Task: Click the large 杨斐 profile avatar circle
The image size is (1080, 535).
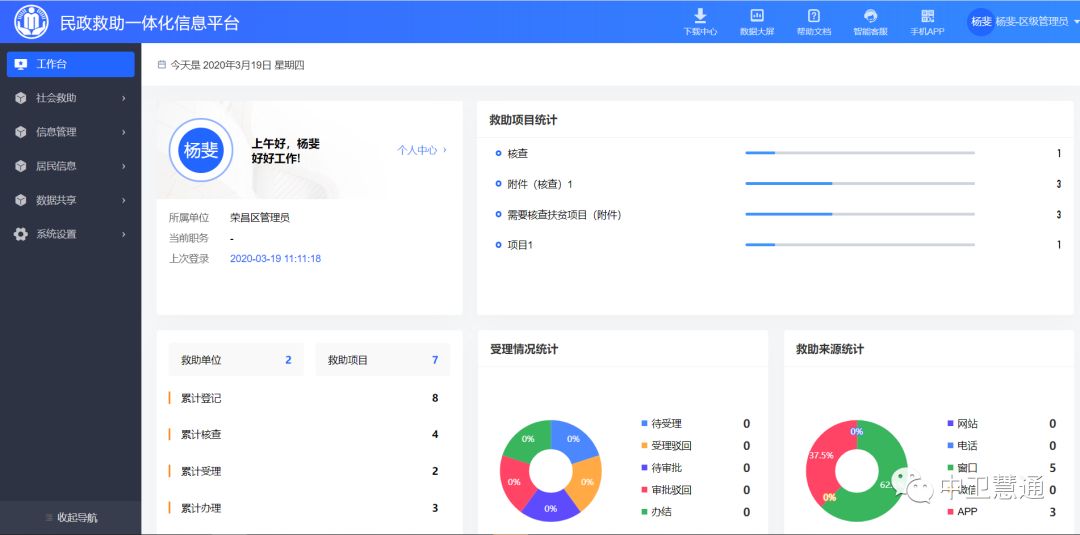Action: click(x=200, y=150)
